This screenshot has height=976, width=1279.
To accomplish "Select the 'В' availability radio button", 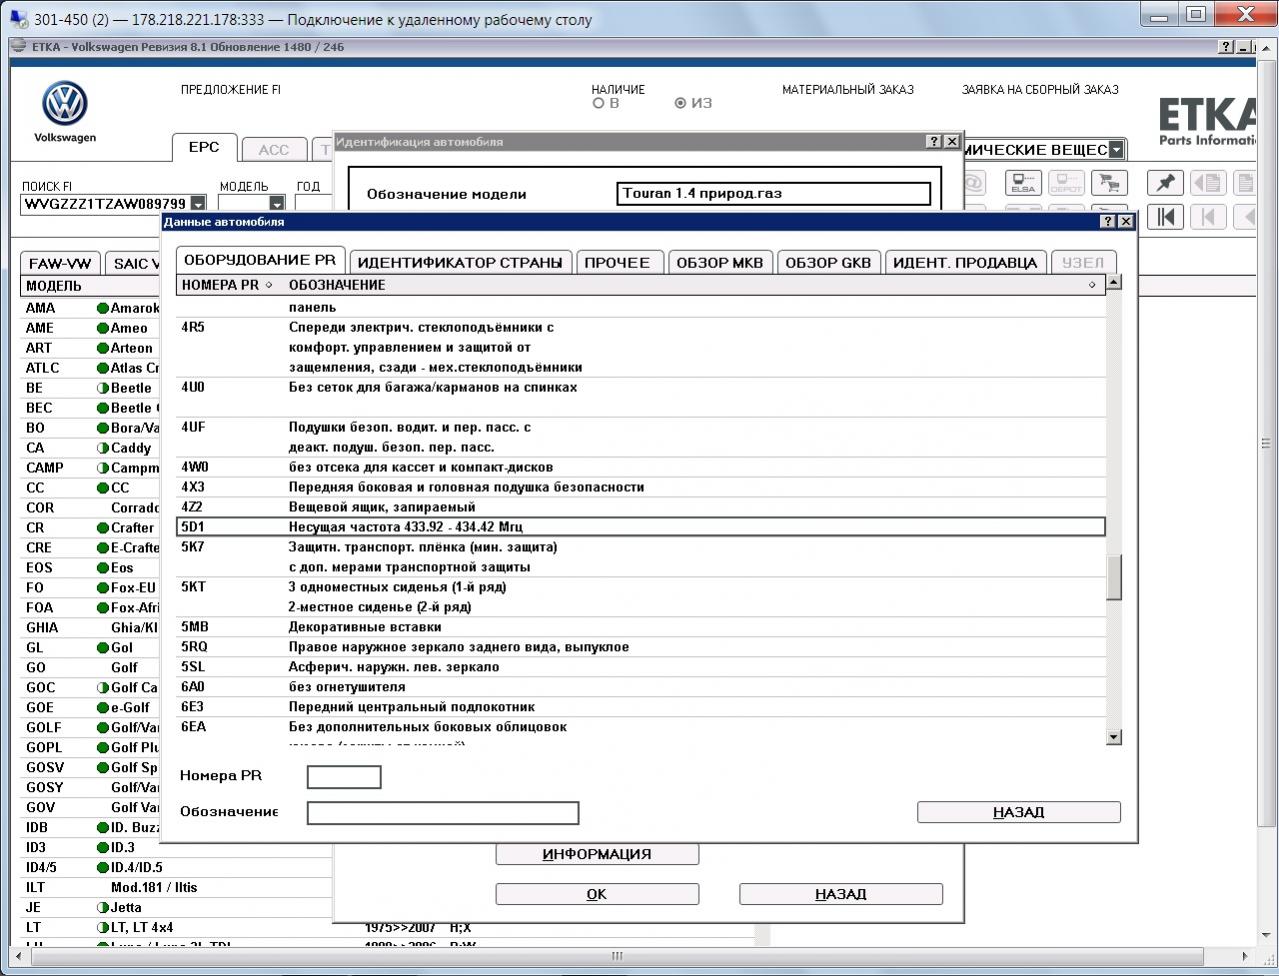I will pyautogui.click(x=599, y=103).
